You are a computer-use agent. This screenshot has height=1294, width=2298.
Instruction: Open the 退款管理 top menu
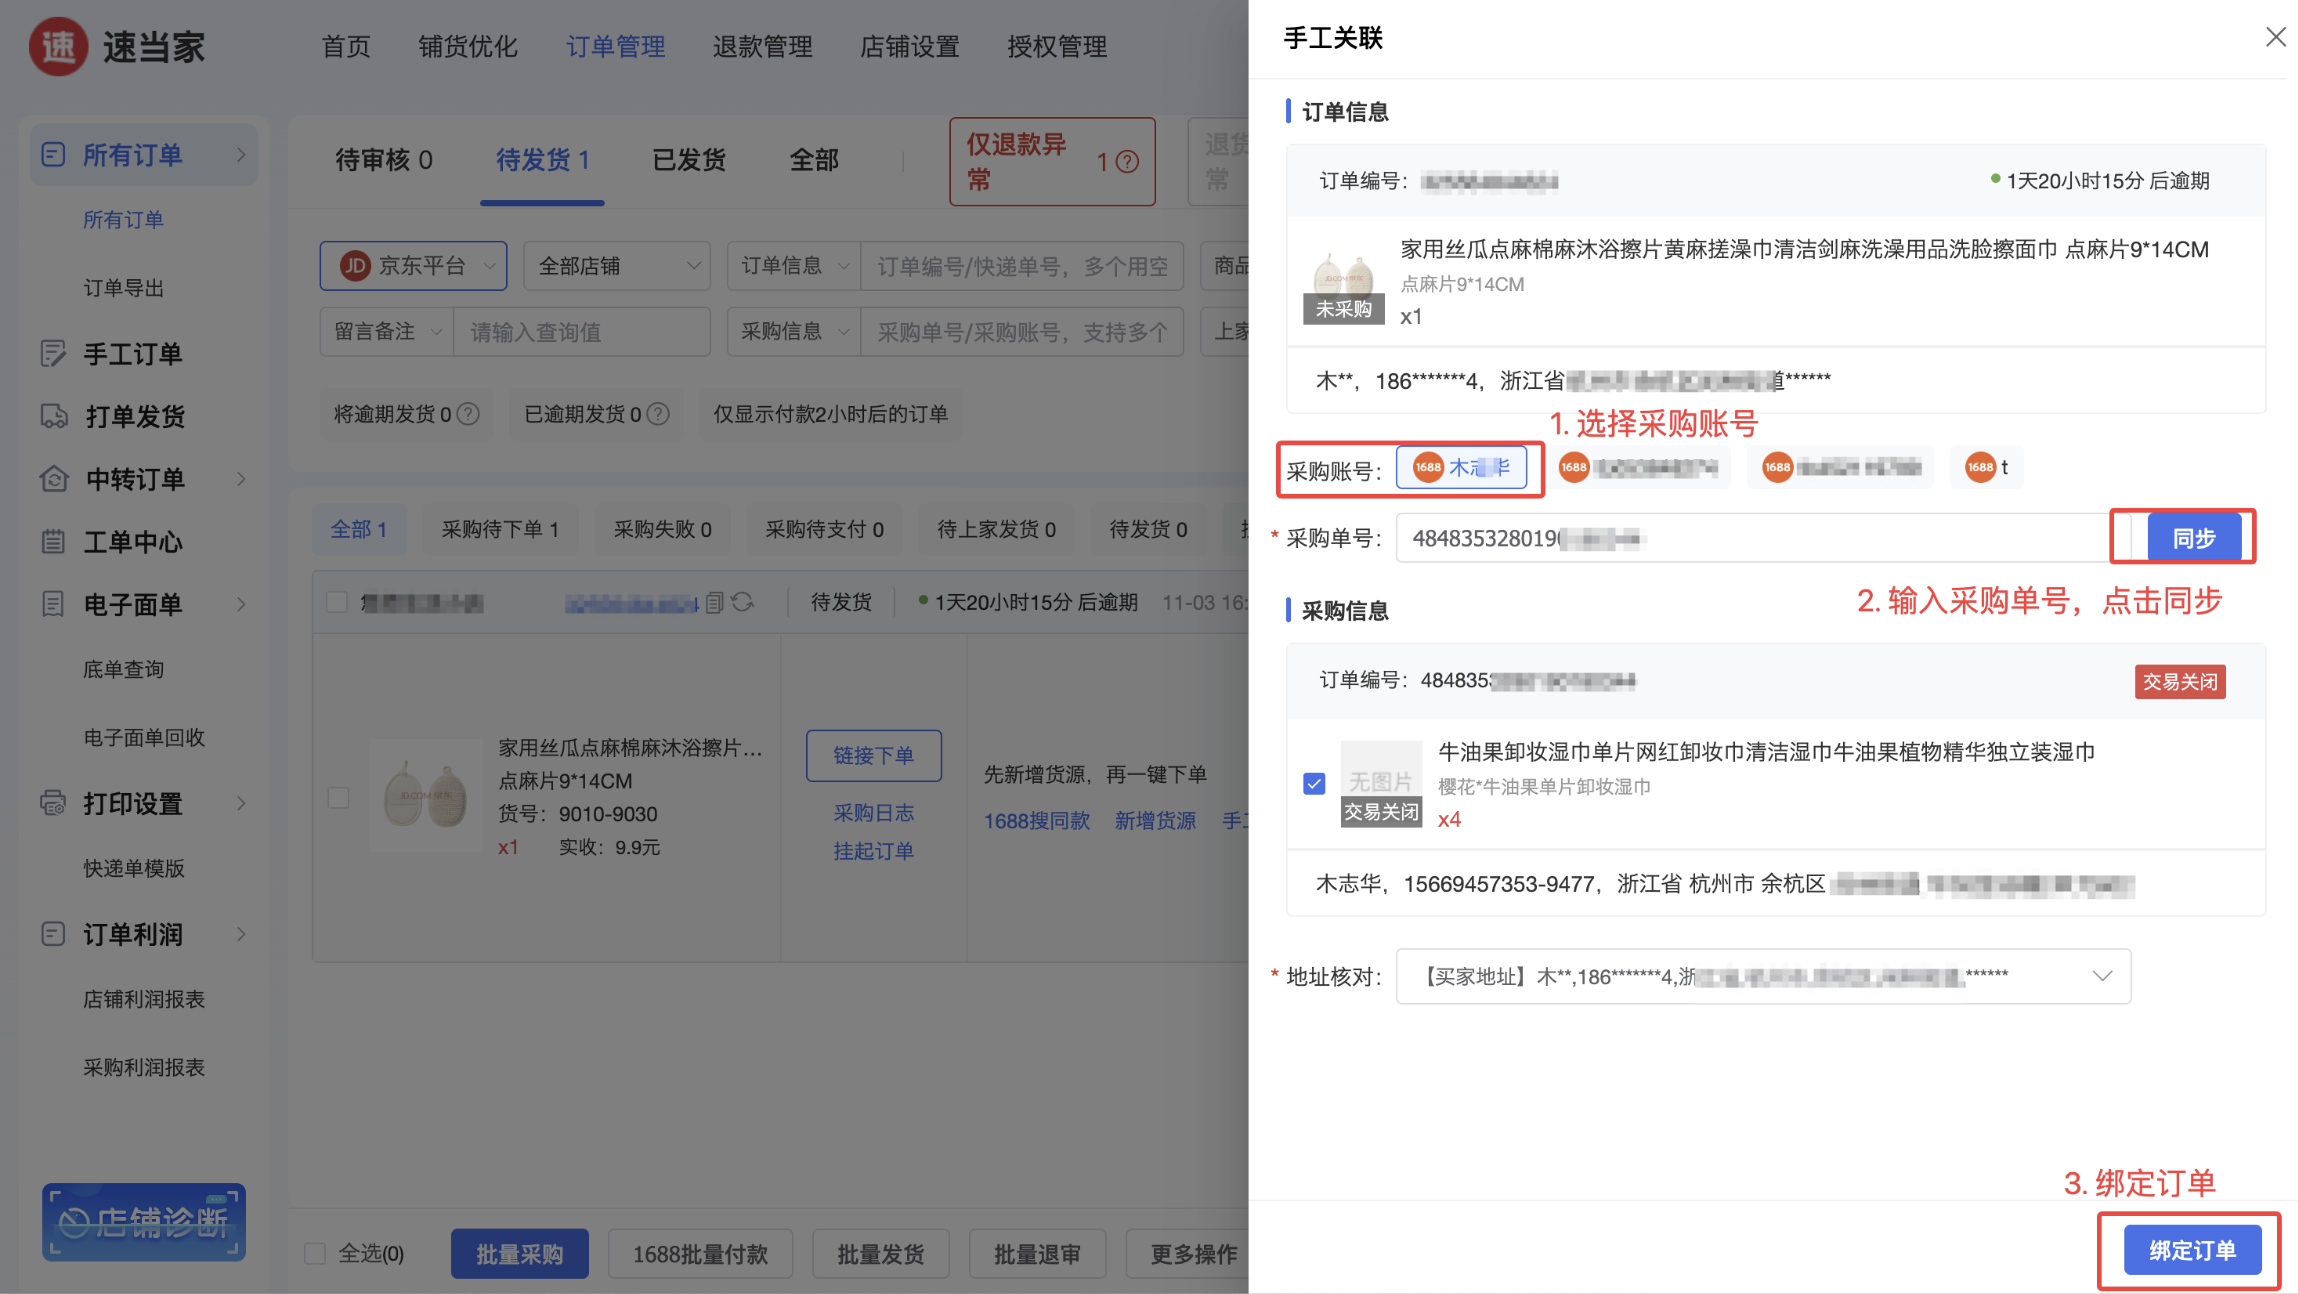coord(762,46)
